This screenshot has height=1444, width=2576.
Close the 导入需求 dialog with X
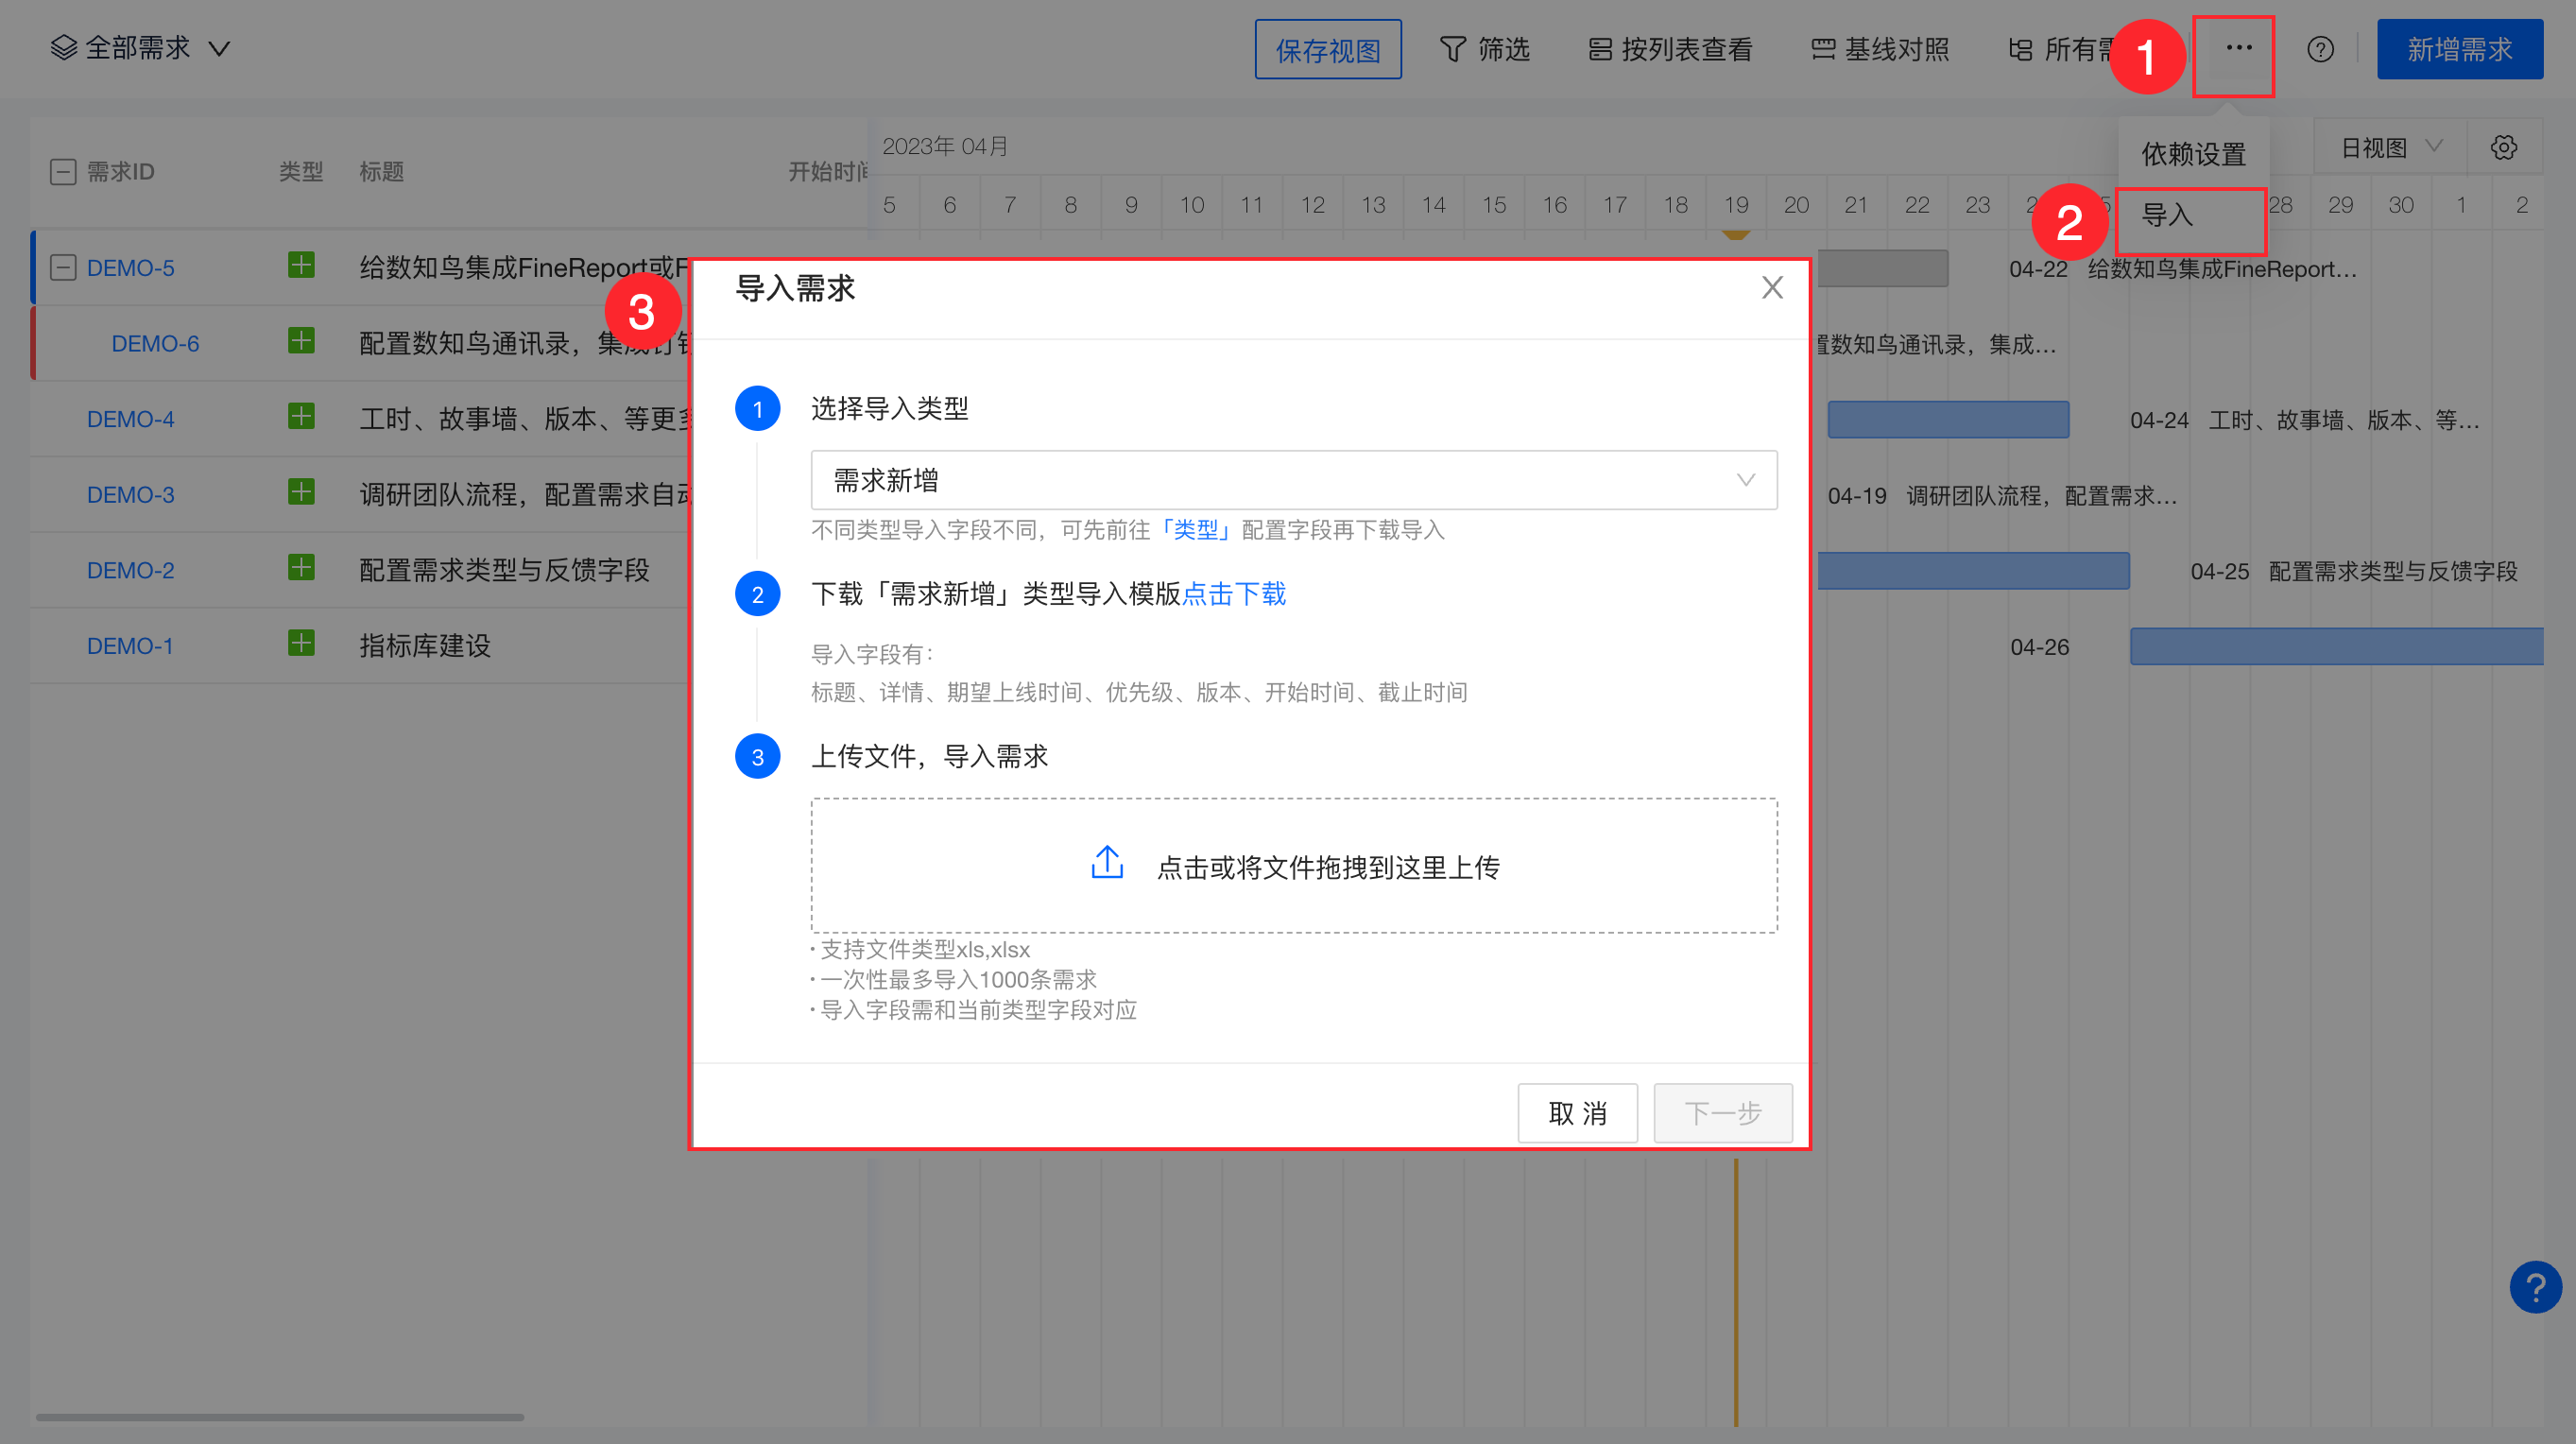1772,288
